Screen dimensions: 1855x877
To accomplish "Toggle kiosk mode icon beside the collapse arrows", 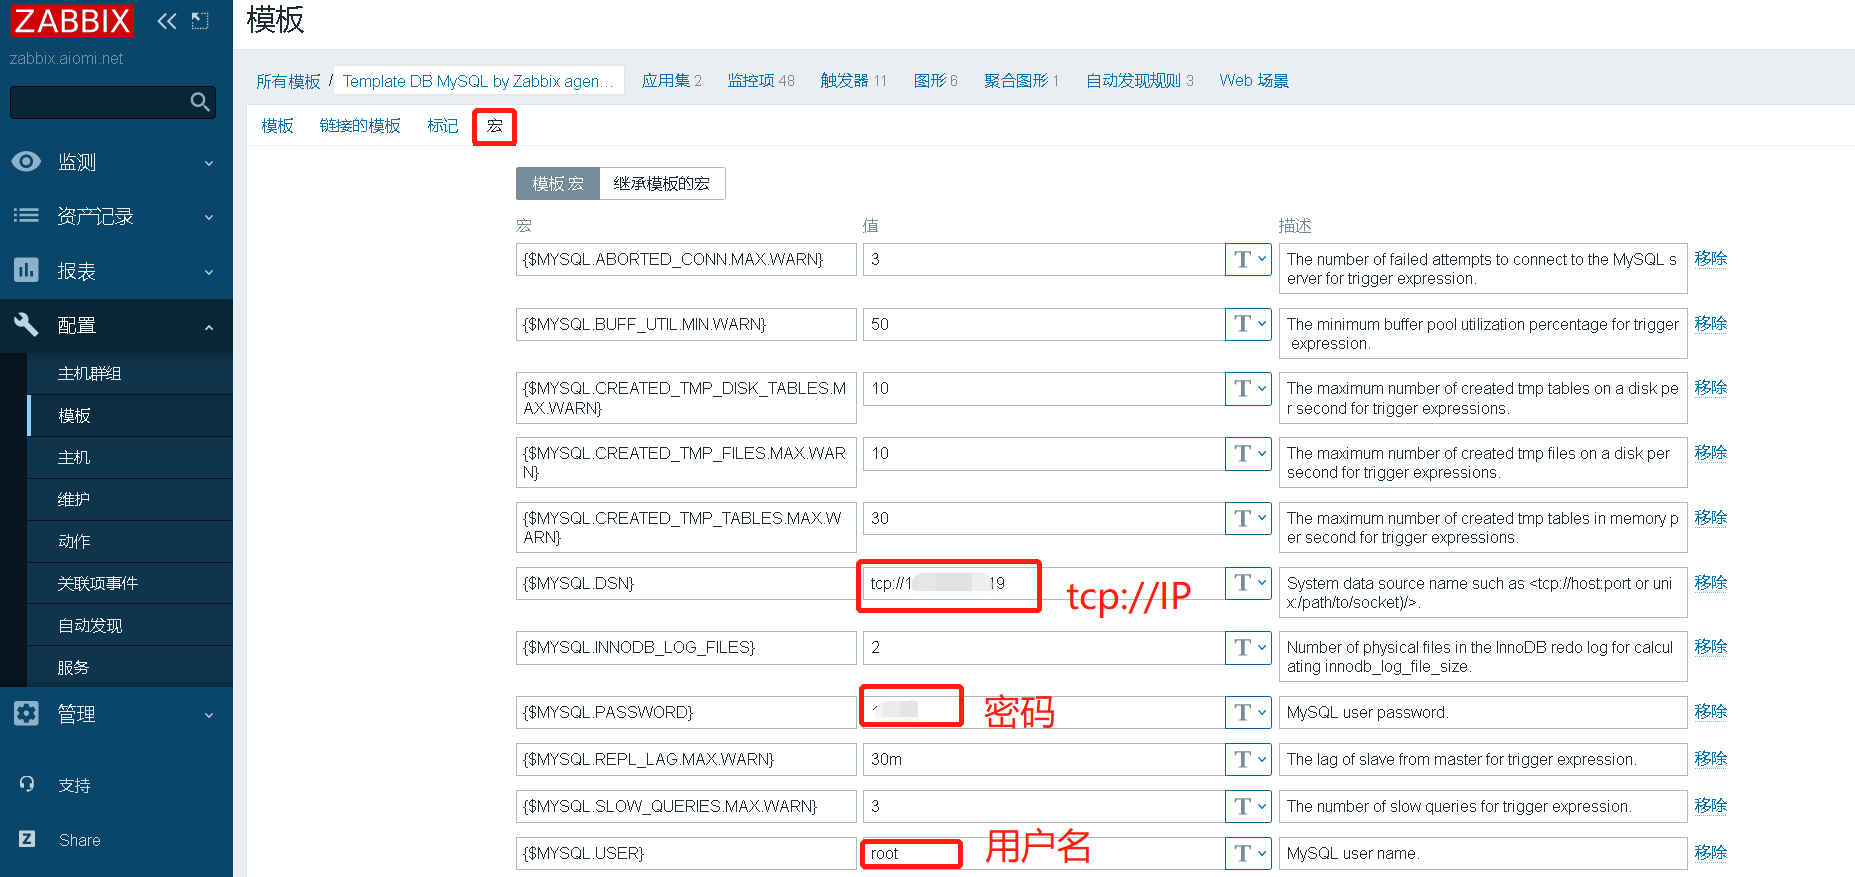I will pos(200,21).
